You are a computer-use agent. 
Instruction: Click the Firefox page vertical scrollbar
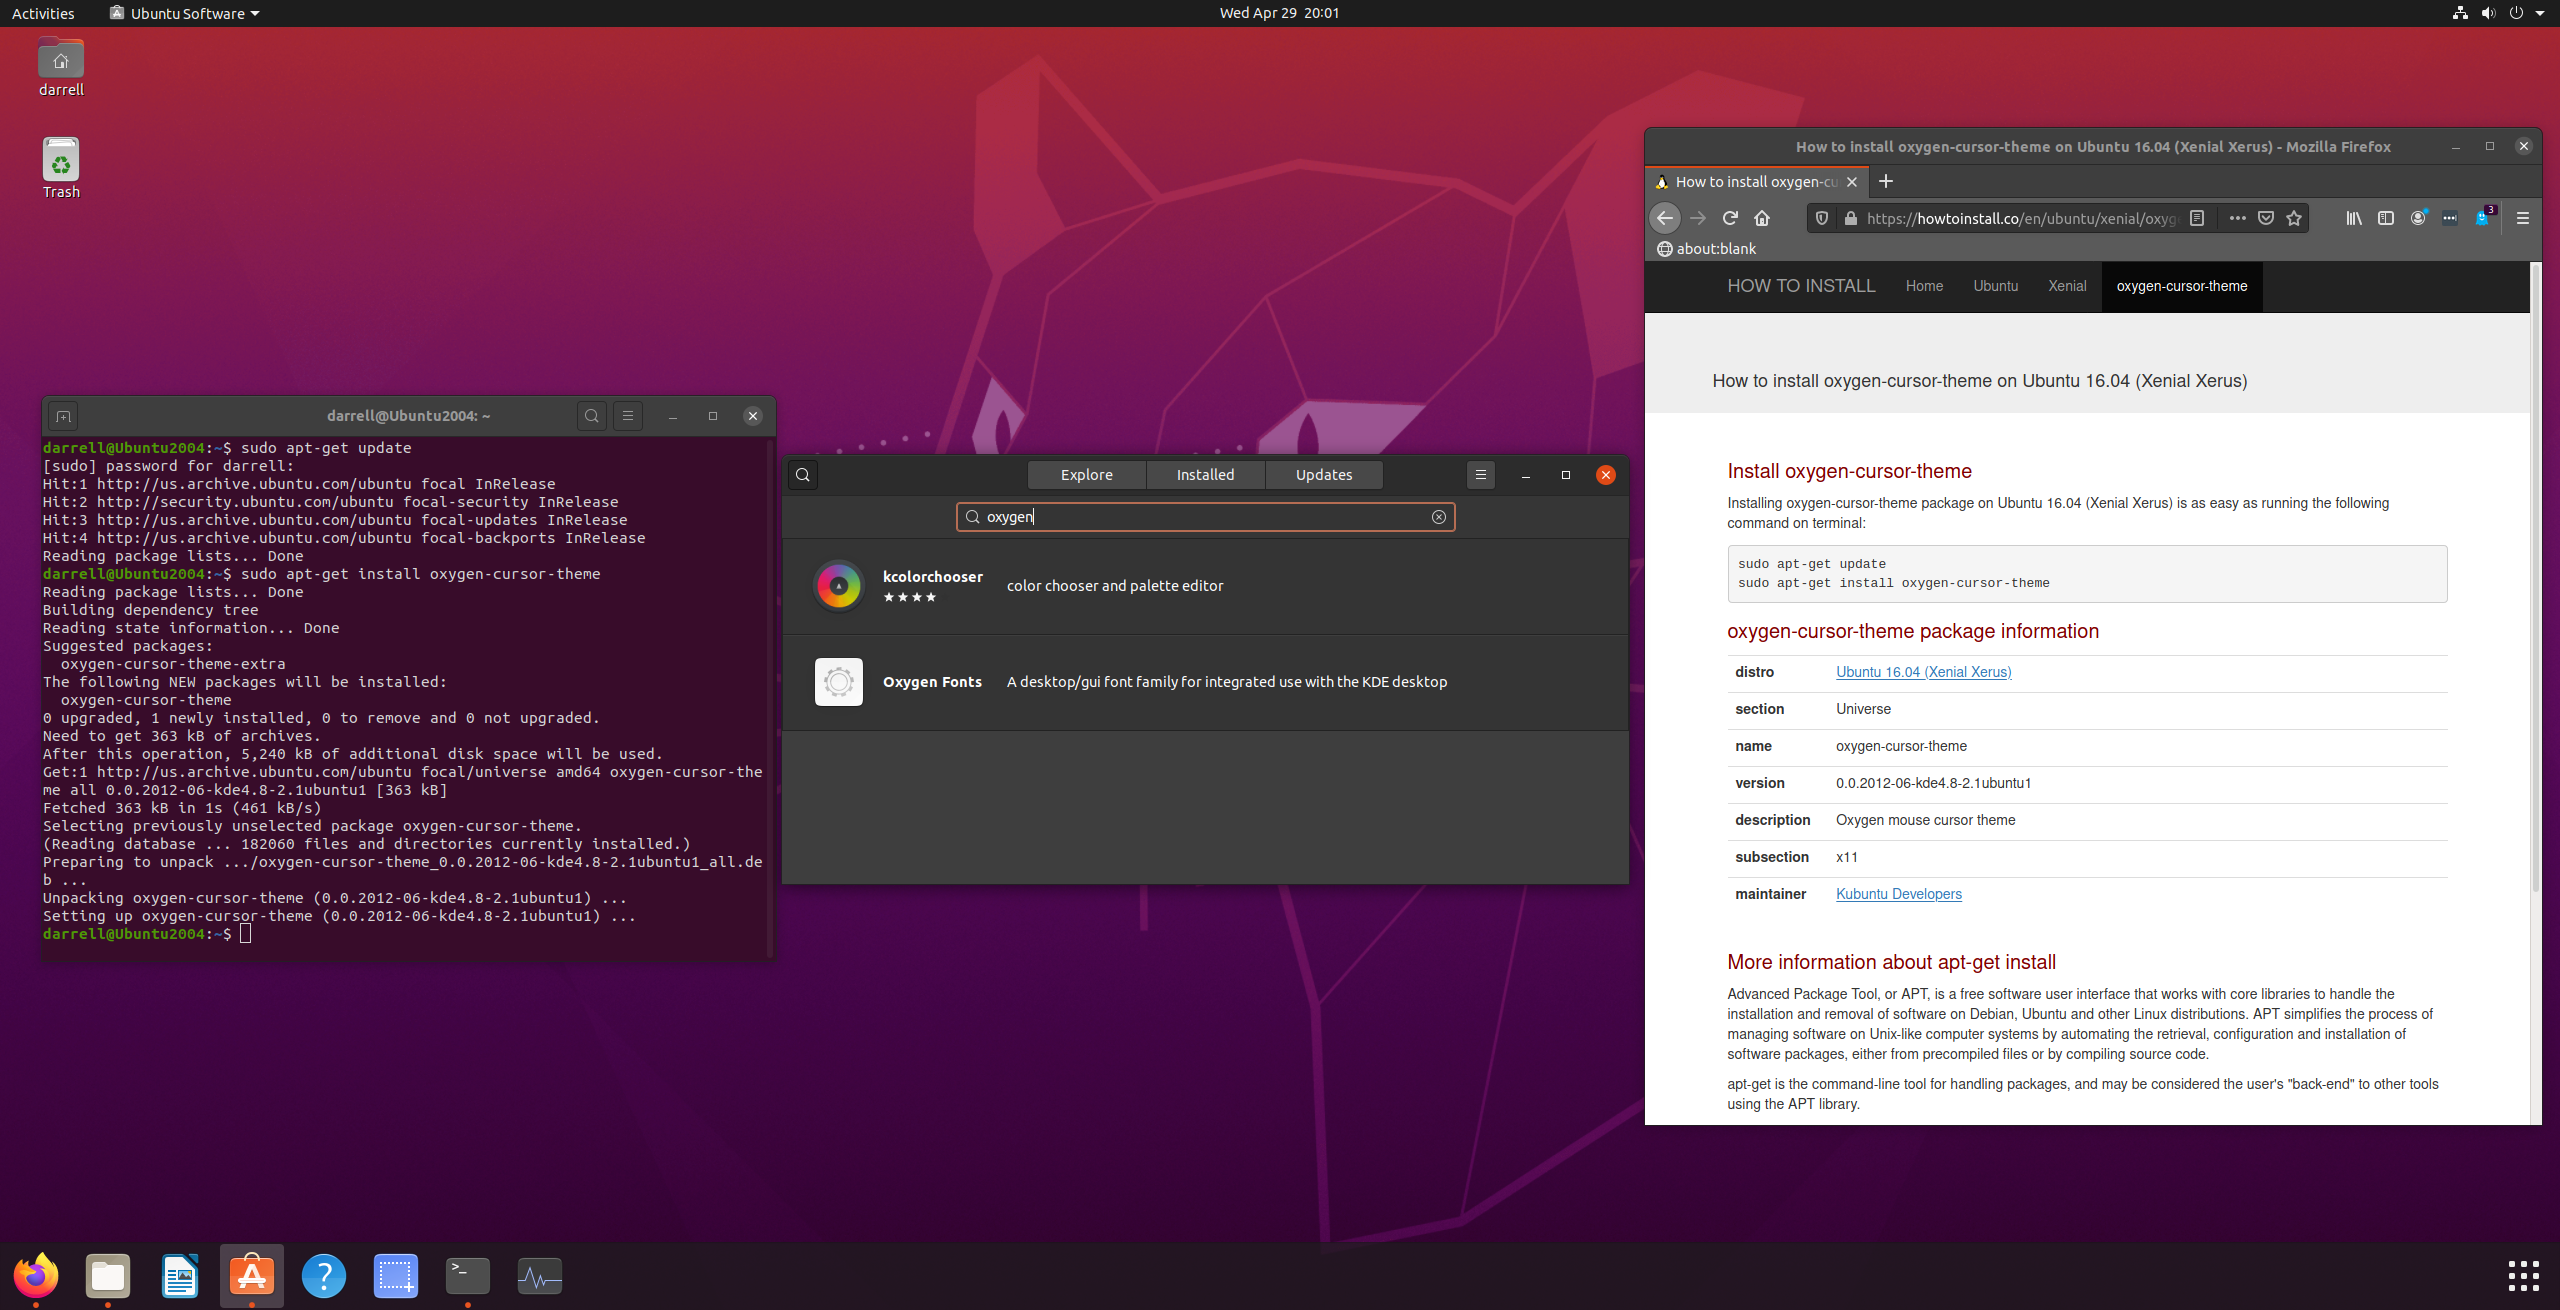click(2535, 580)
